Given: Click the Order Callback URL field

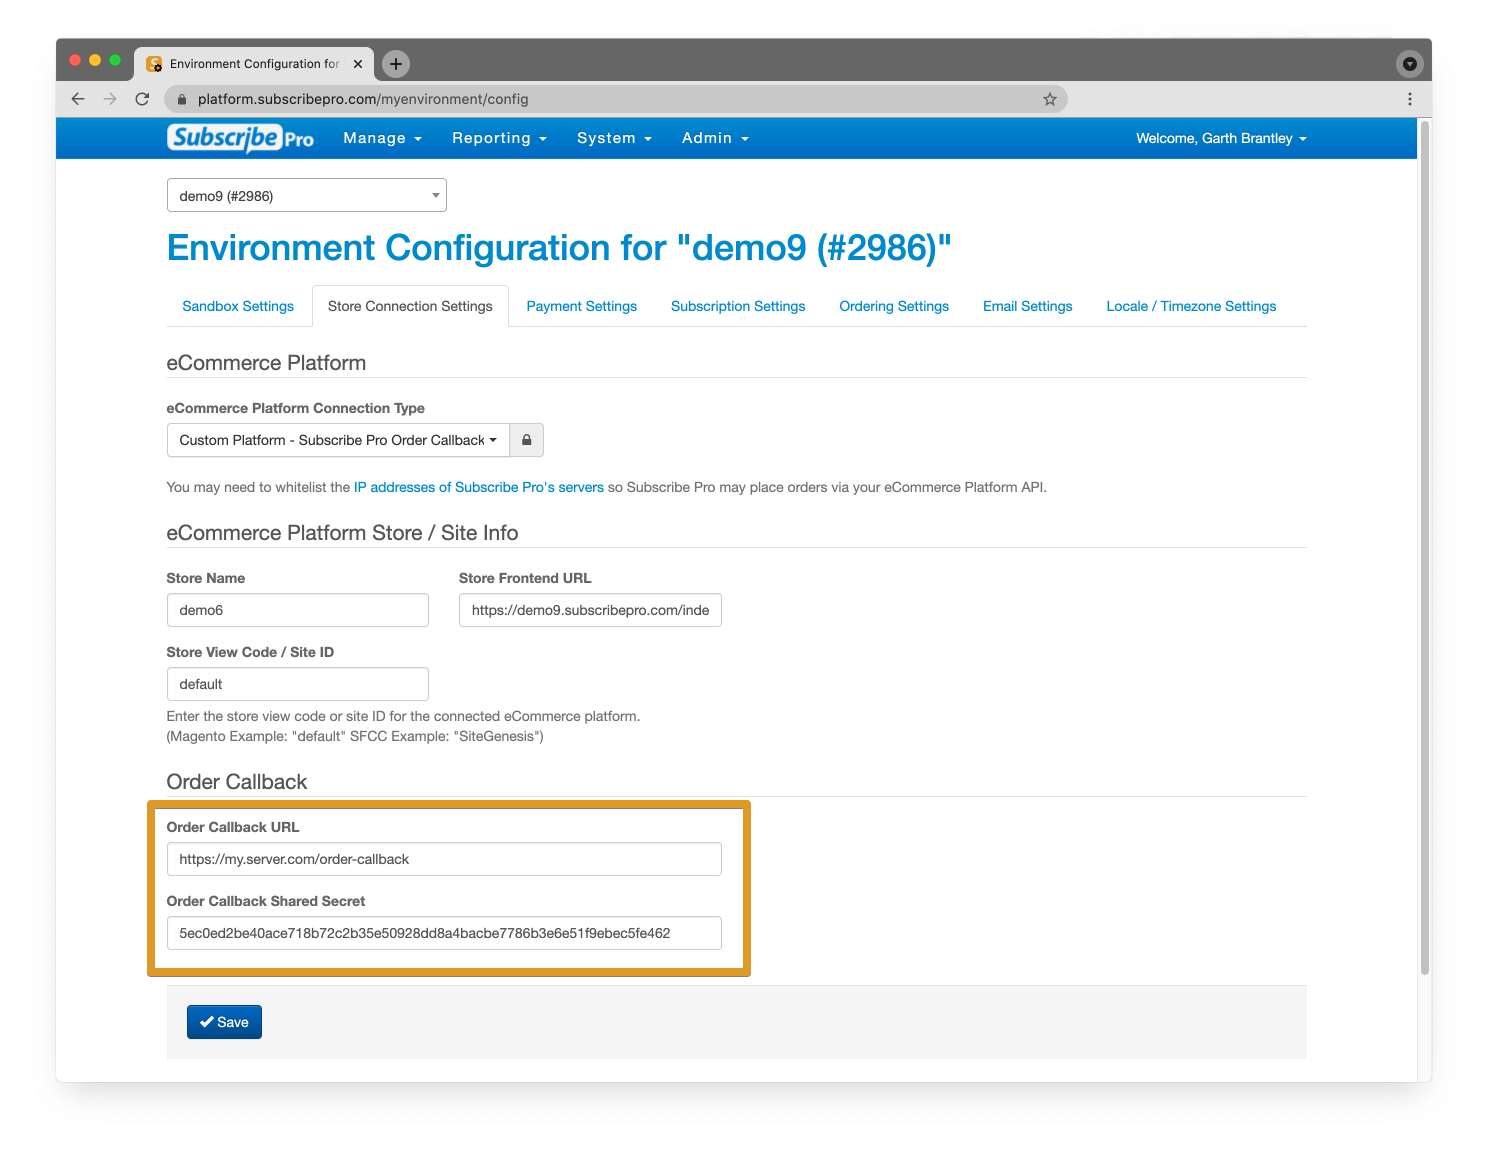Looking at the screenshot, I should [x=444, y=859].
